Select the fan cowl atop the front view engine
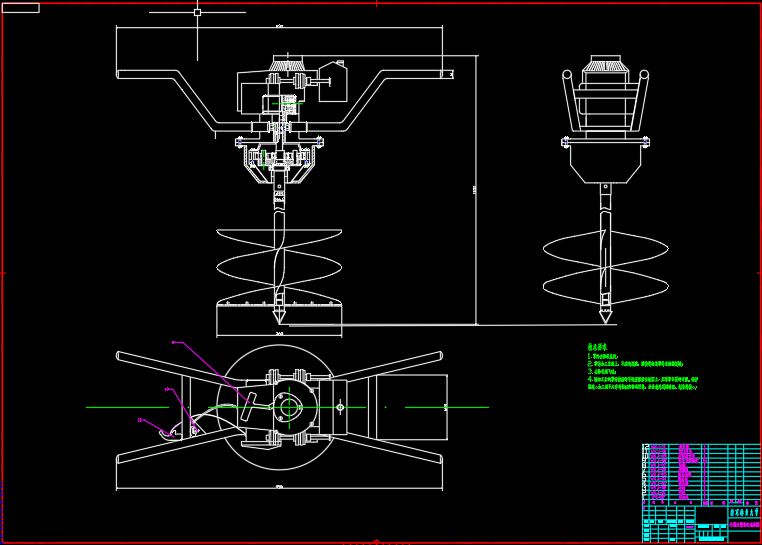The height and width of the screenshot is (545, 762). pyautogui.click(x=288, y=63)
